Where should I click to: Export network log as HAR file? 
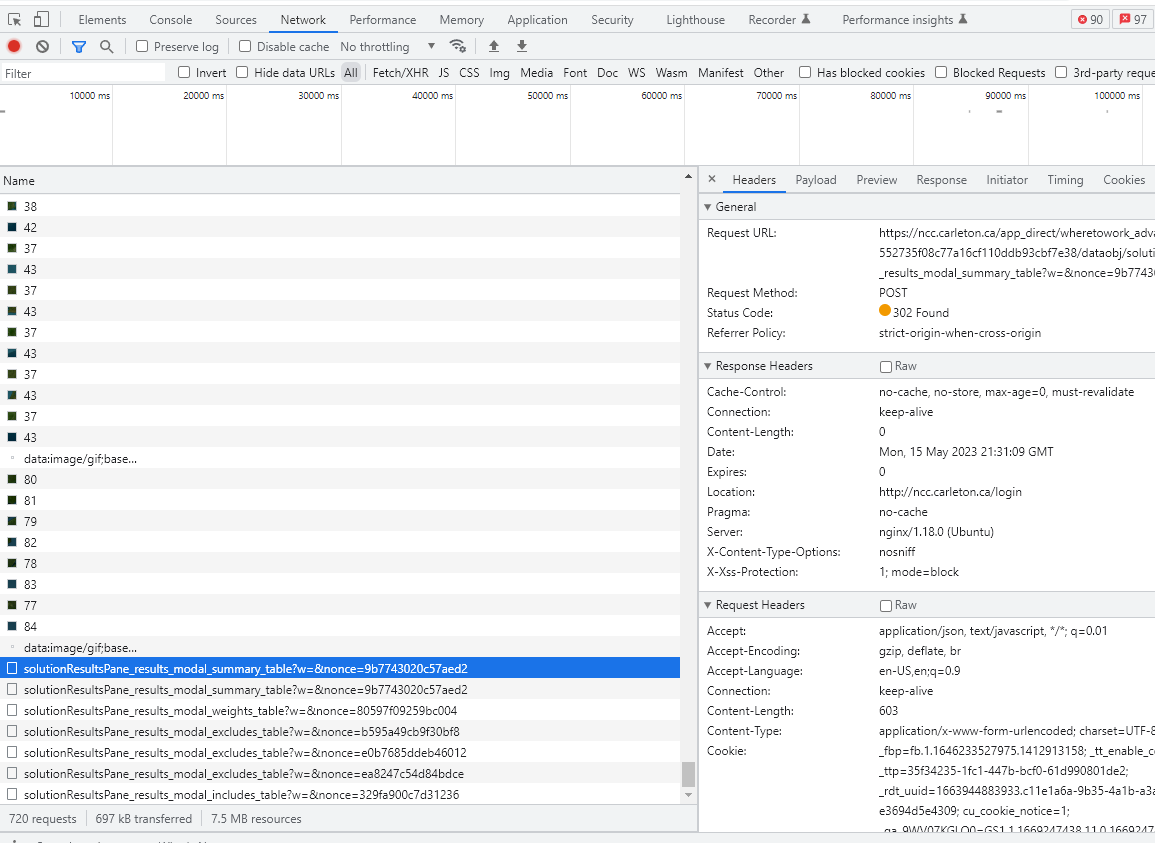[521, 46]
